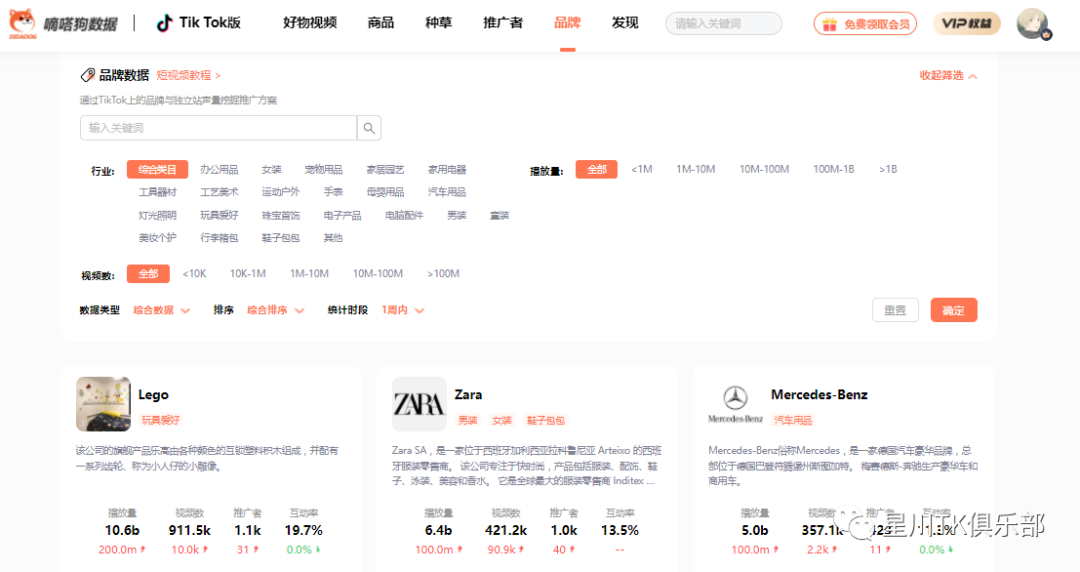1080x572 pixels.
Task: Click the VIP权益 button
Action: point(966,23)
